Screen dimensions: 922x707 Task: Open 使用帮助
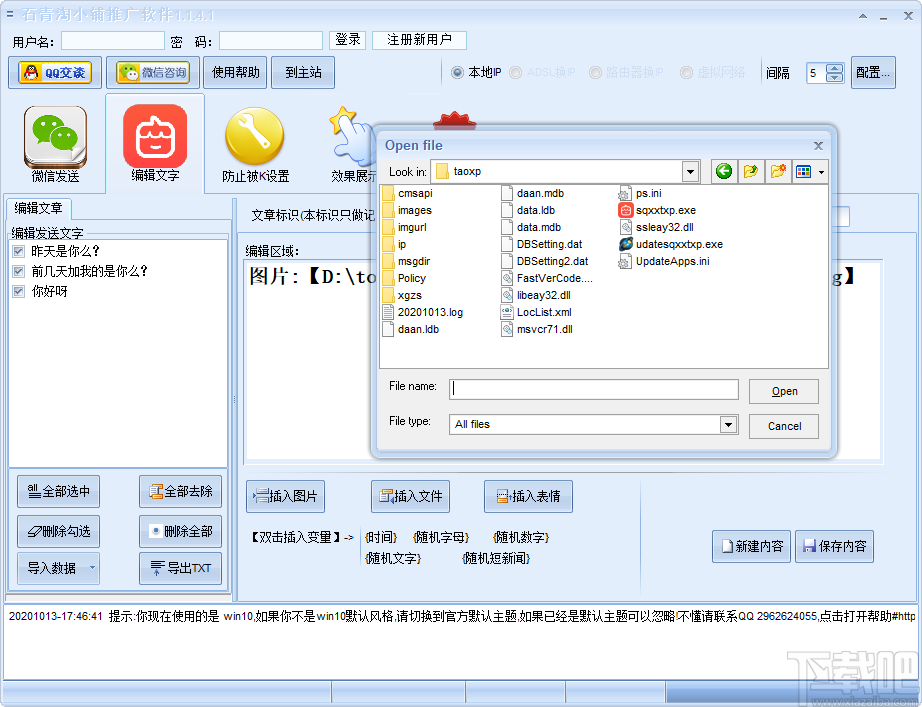point(236,72)
